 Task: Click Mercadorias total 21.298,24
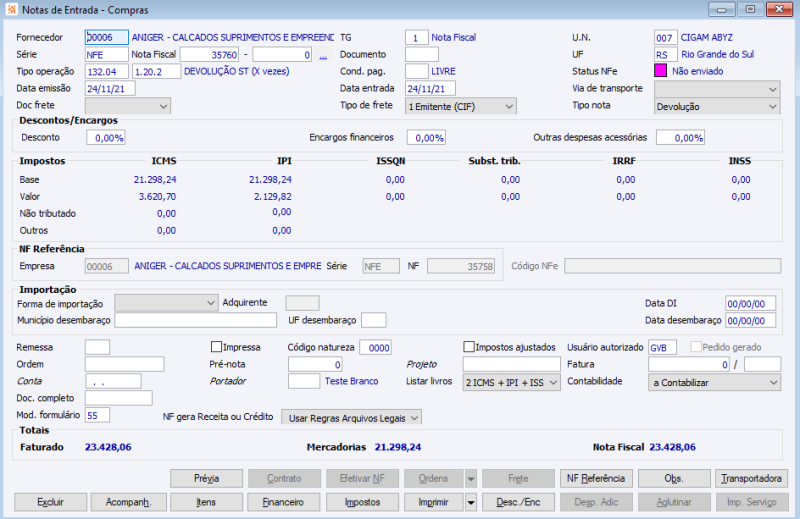(x=398, y=447)
